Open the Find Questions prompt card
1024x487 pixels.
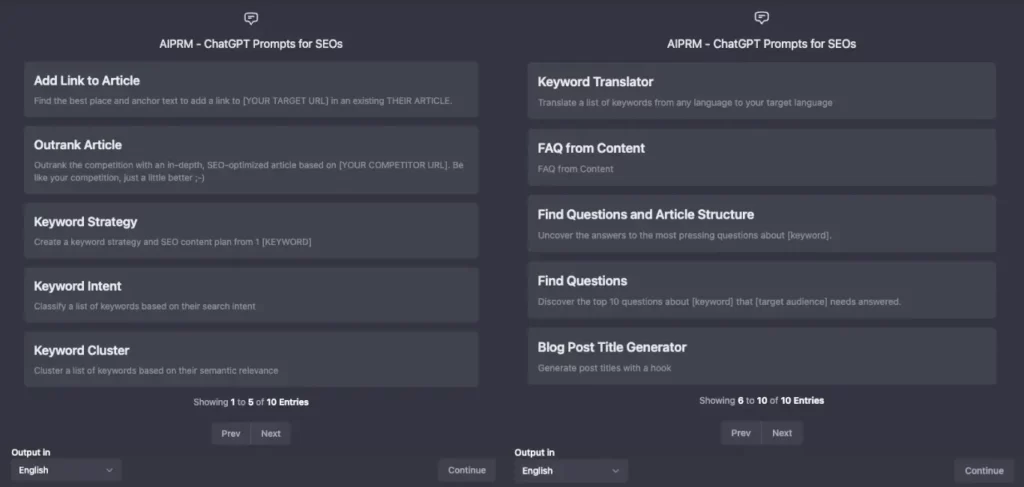pyautogui.click(x=761, y=290)
